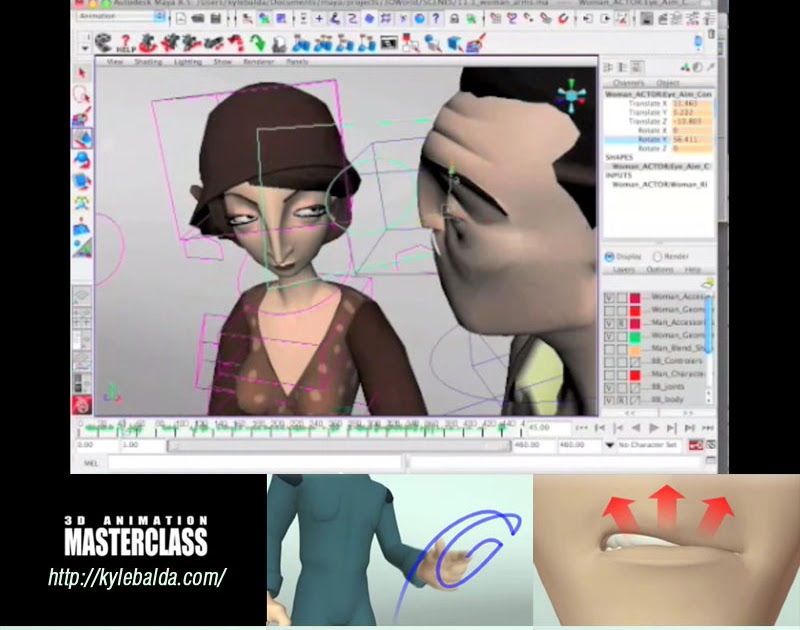Viewport: 800px width, 630px height.
Task: Open the Channels menu in channel box
Action: click(629, 83)
